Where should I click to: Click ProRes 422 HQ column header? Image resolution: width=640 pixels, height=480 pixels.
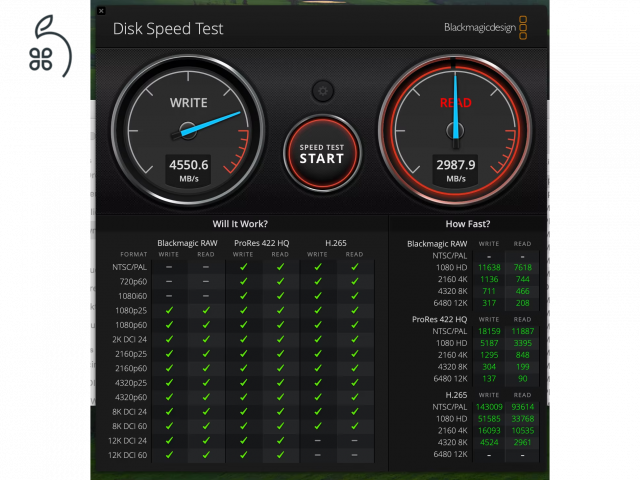262,243
